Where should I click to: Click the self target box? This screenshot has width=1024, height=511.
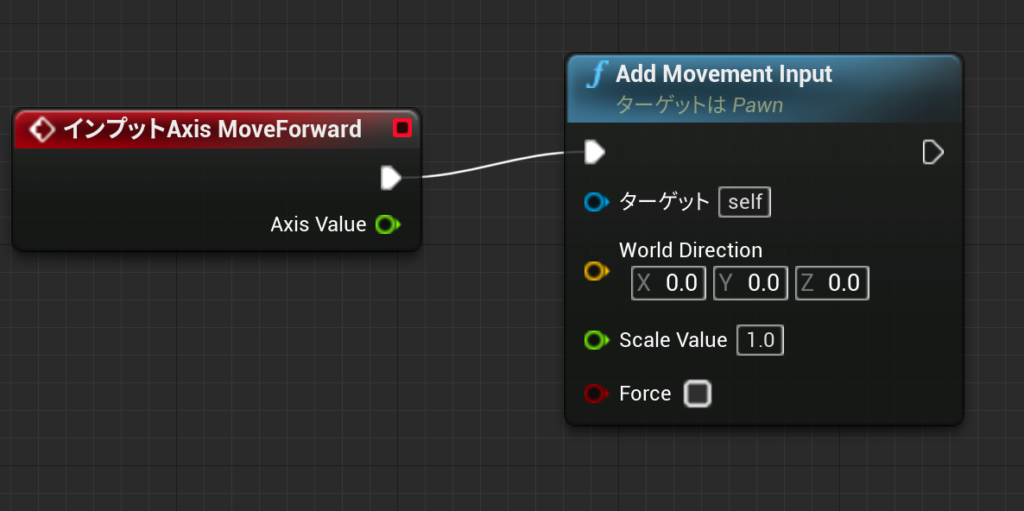[744, 202]
